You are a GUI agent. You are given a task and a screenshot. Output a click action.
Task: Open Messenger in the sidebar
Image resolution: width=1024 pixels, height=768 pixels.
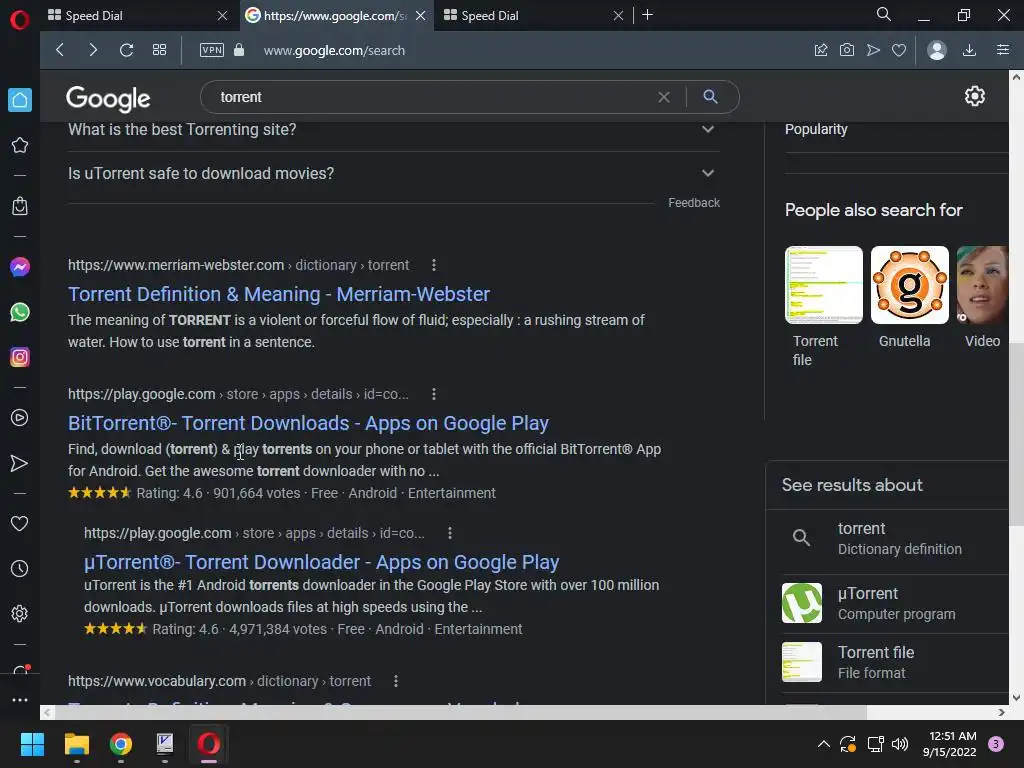20,267
